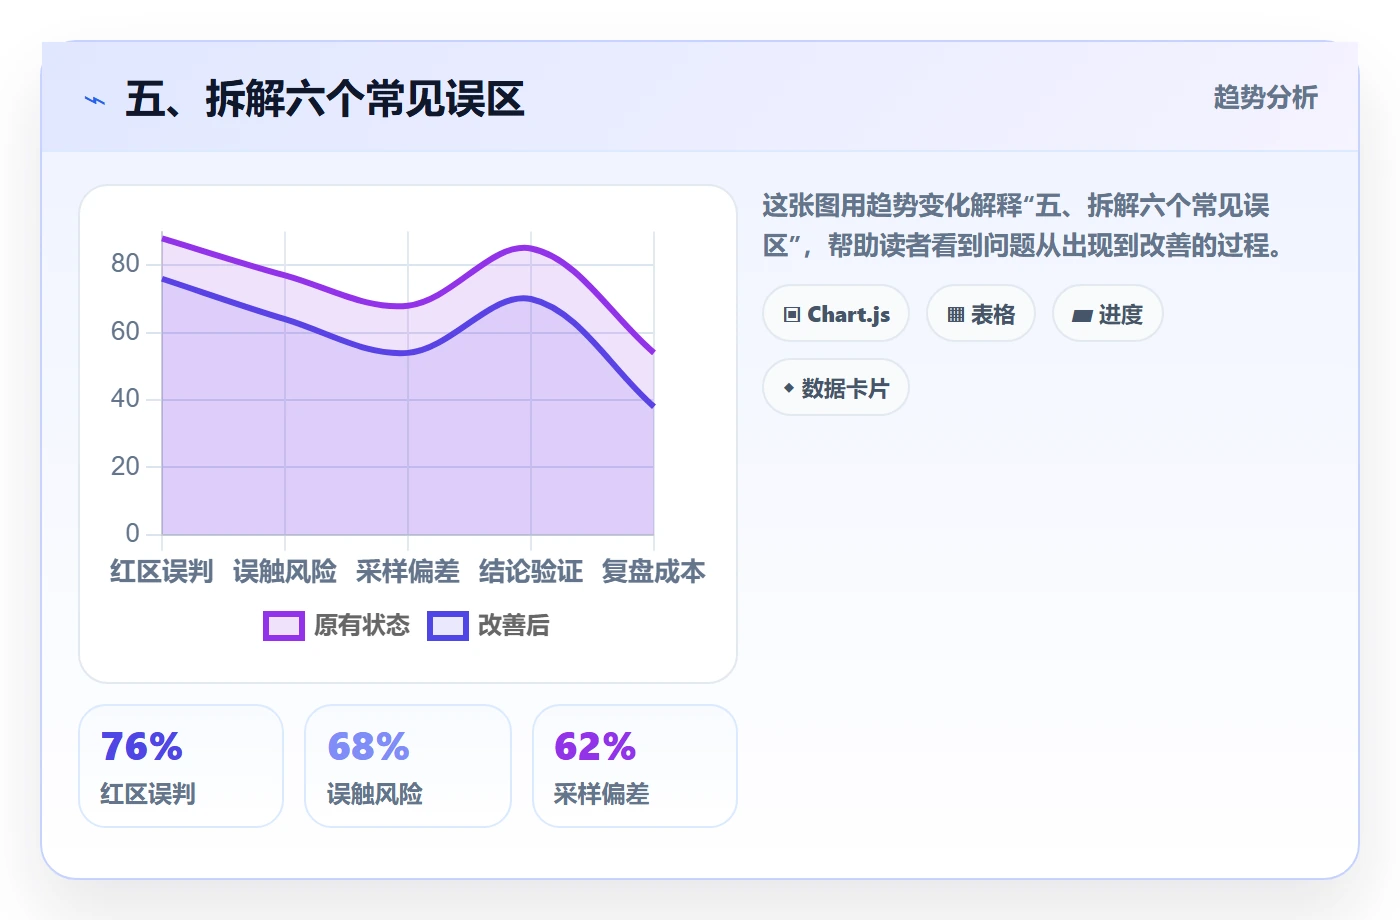Image resolution: width=1400 pixels, height=920 pixels.
Task: Open the 62% 采样偏差 stat card
Action: click(x=635, y=766)
